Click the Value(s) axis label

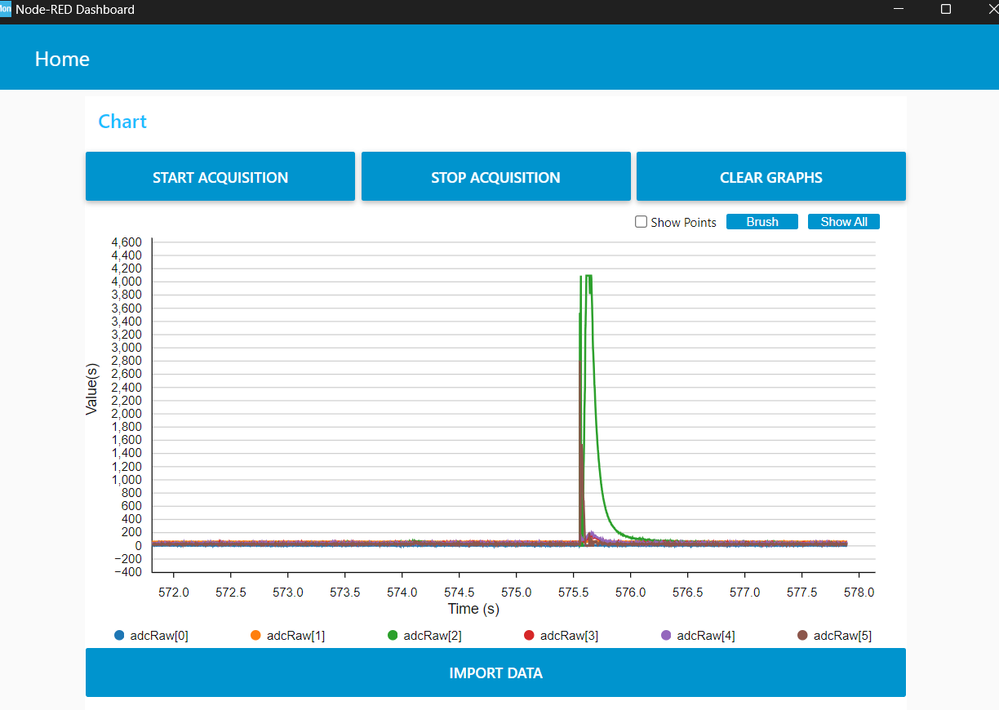pos(92,389)
